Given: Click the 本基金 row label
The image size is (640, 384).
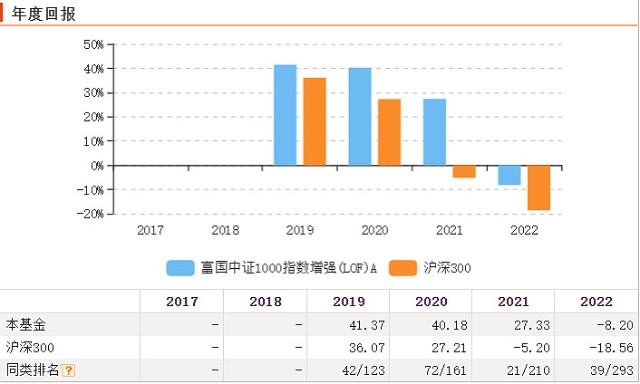Looking at the screenshot, I should click(25, 325).
